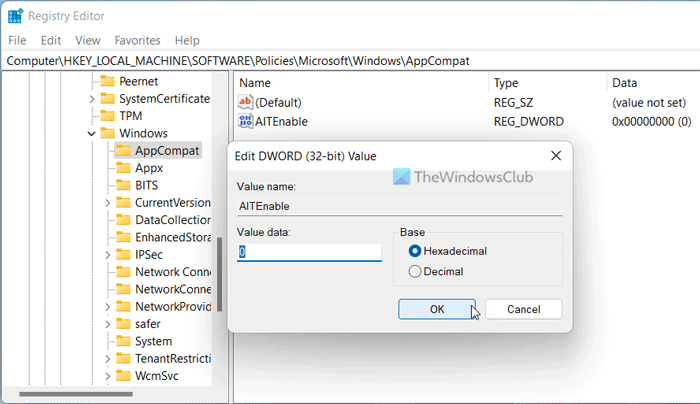
Task: Click the IPSec folder icon
Action: coord(124,254)
